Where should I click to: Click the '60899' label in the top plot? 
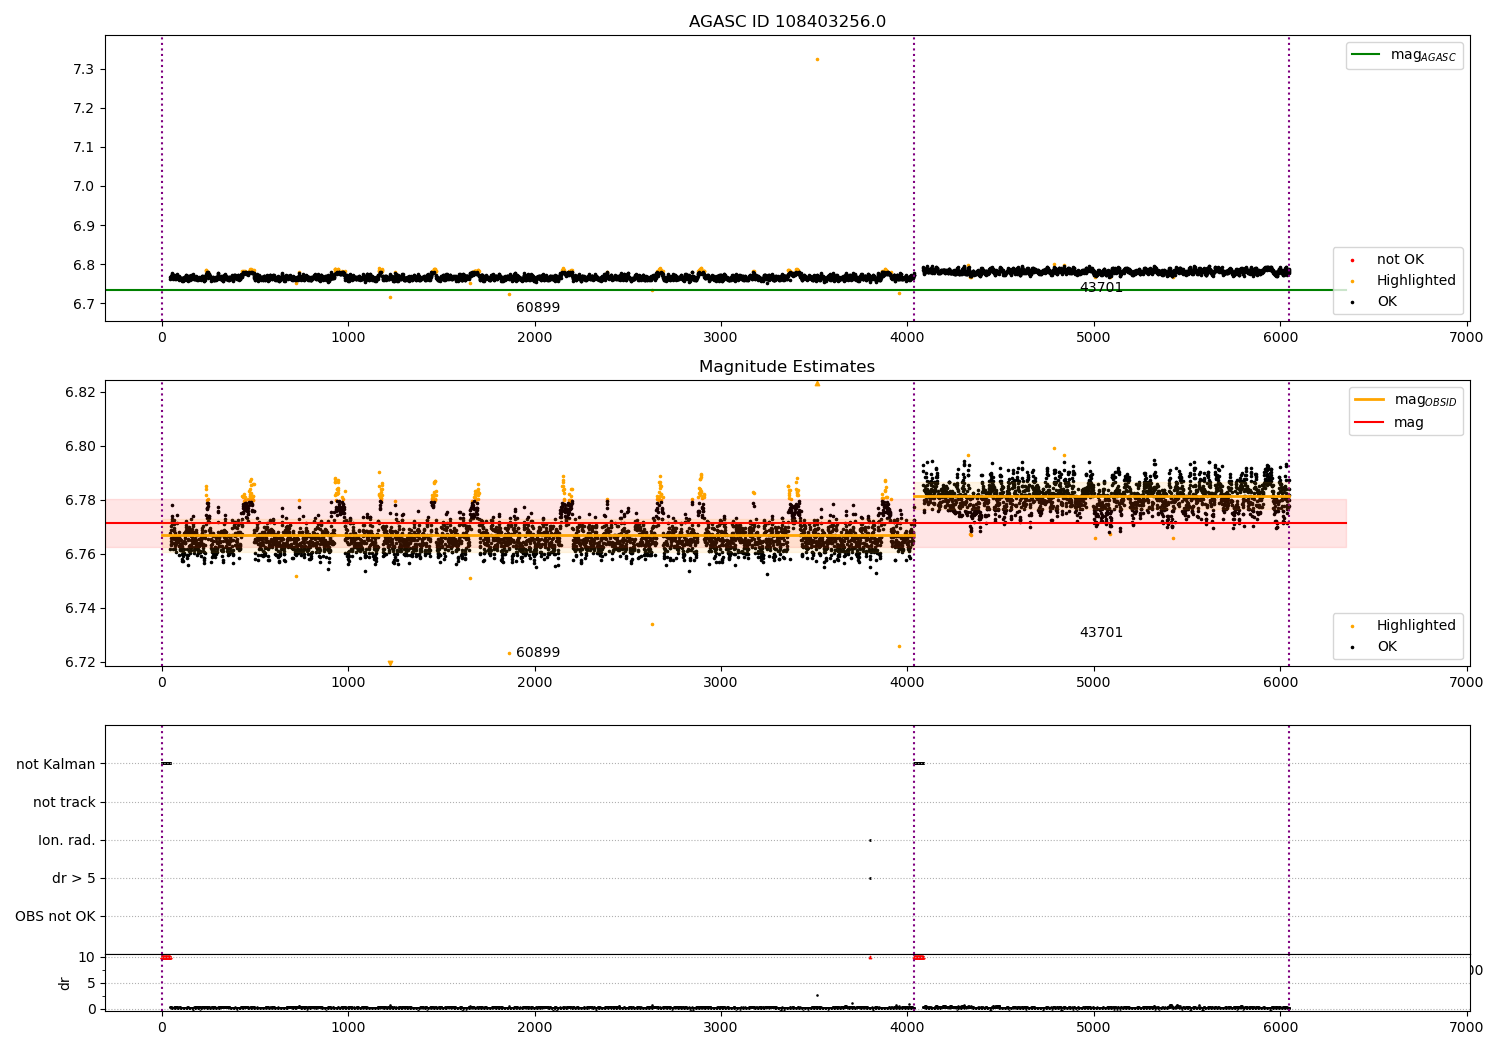(x=538, y=308)
